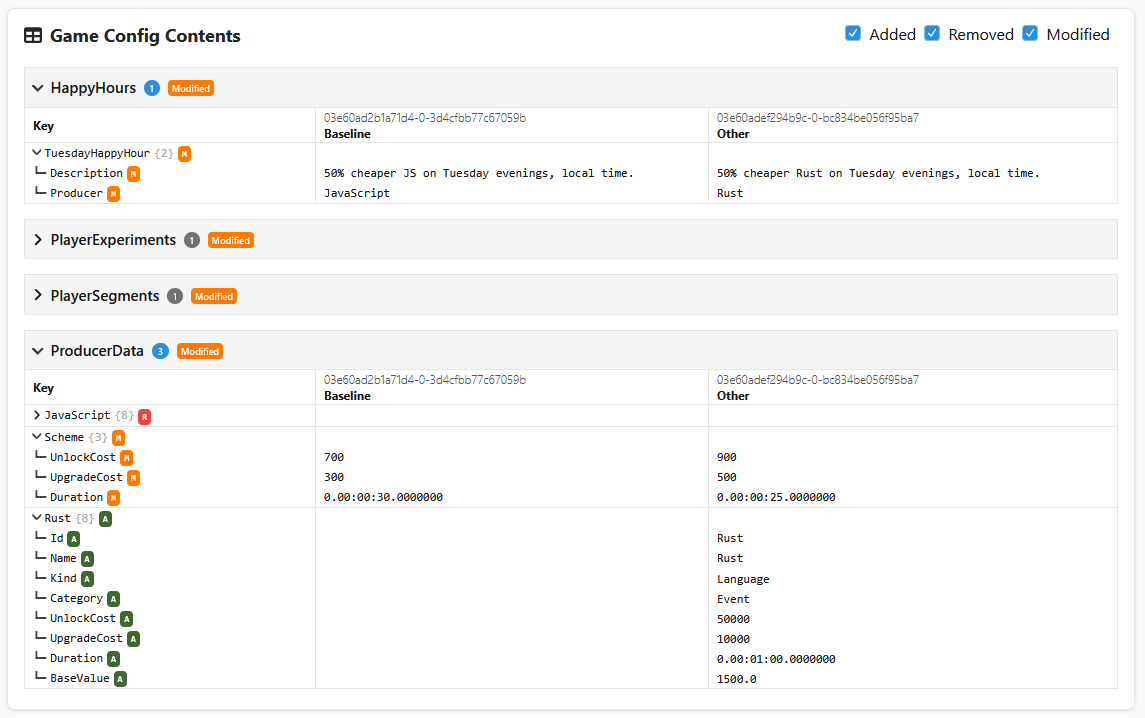Click the baseline value 'JavaScript'

(357, 193)
